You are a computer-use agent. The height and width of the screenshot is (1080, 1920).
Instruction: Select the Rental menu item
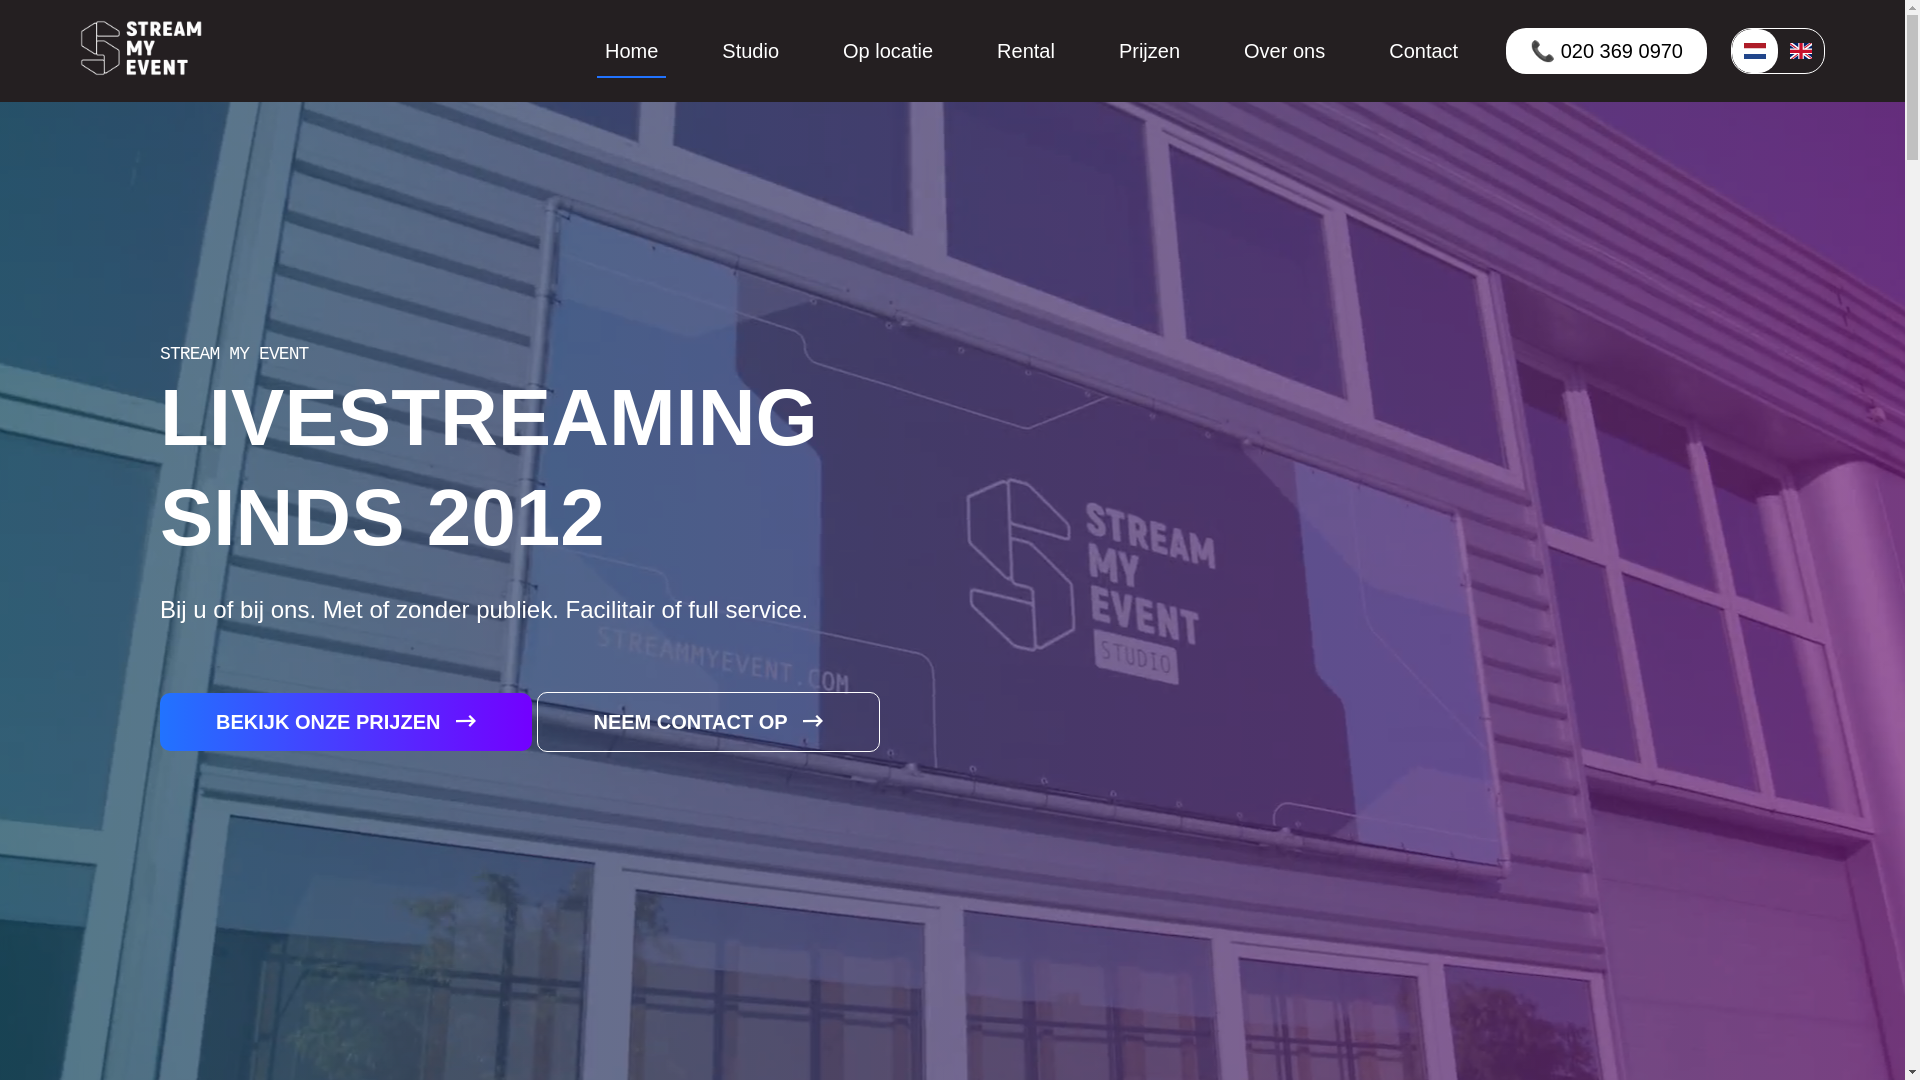pyautogui.click(x=1025, y=51)
